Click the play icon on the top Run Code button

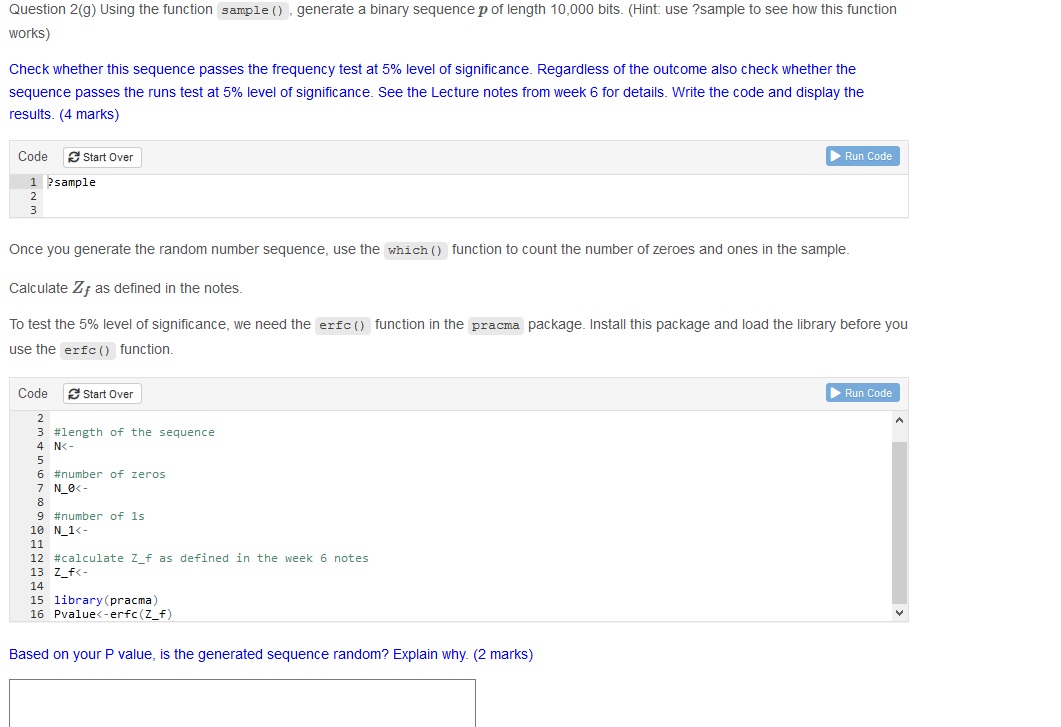click(835, 156)
